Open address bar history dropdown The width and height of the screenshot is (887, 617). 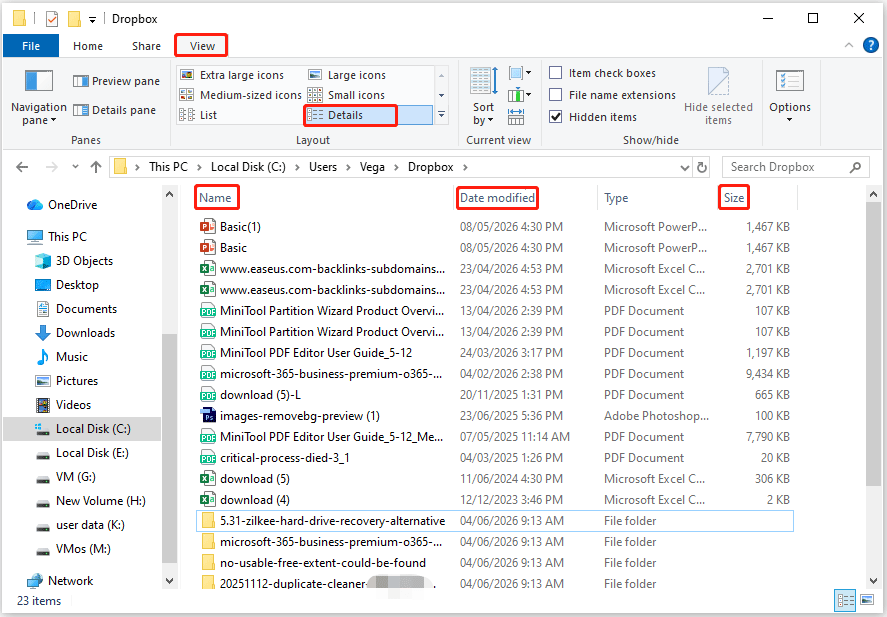coord(684,167)
